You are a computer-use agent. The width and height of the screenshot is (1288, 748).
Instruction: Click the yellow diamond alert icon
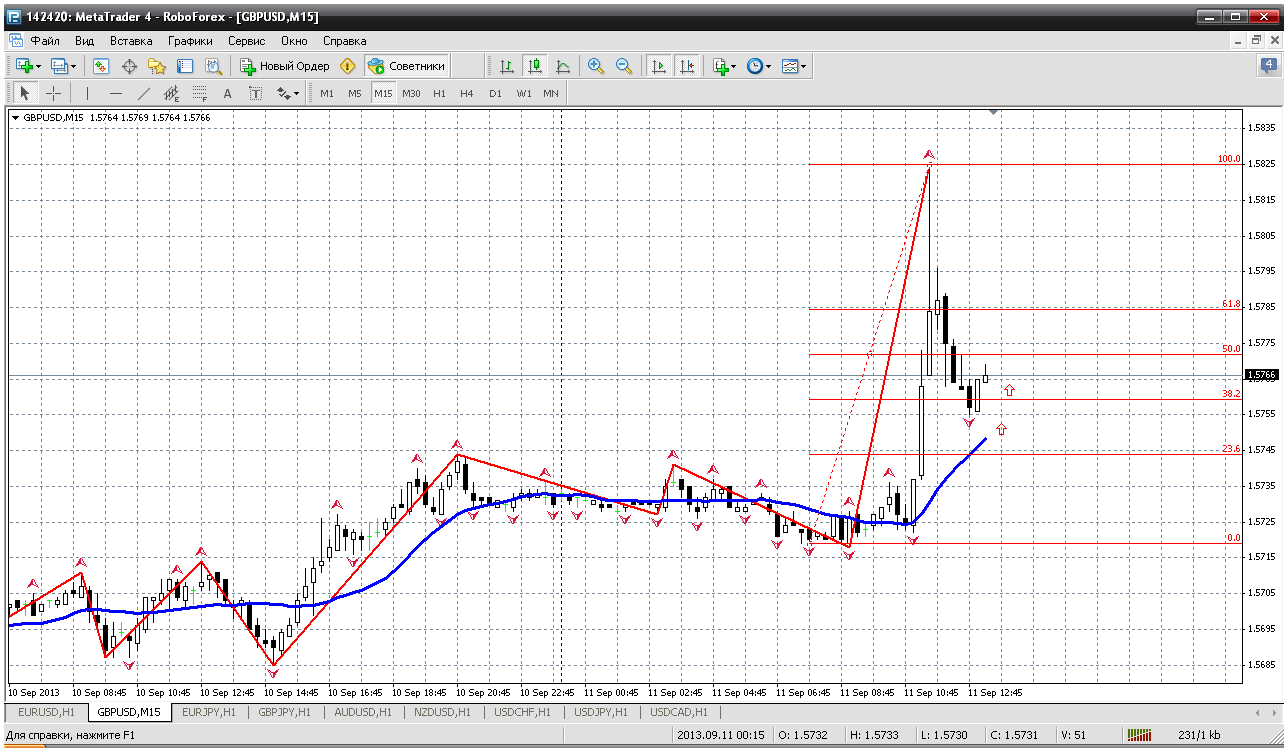coord(348,66)
